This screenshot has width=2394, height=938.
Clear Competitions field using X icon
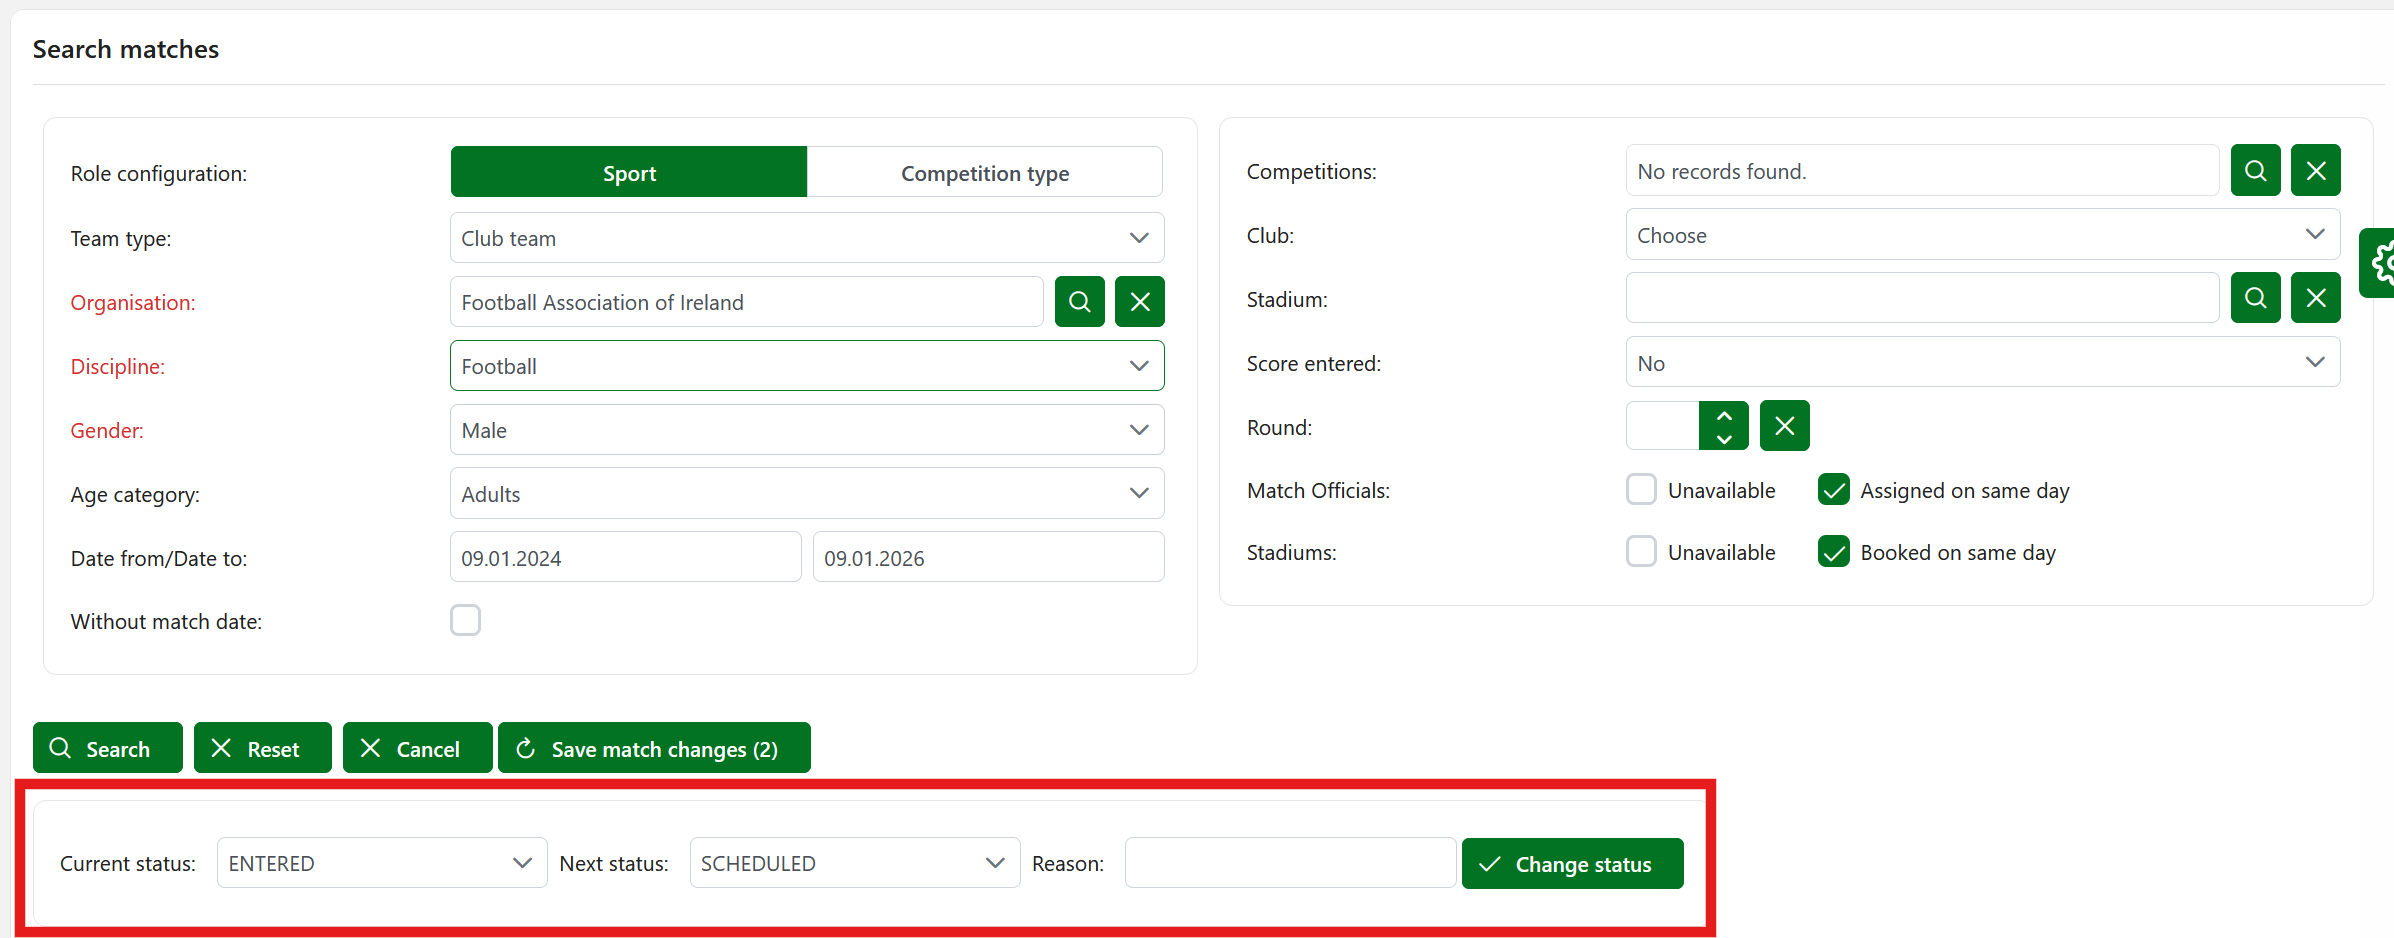(x=2315, y=171)
